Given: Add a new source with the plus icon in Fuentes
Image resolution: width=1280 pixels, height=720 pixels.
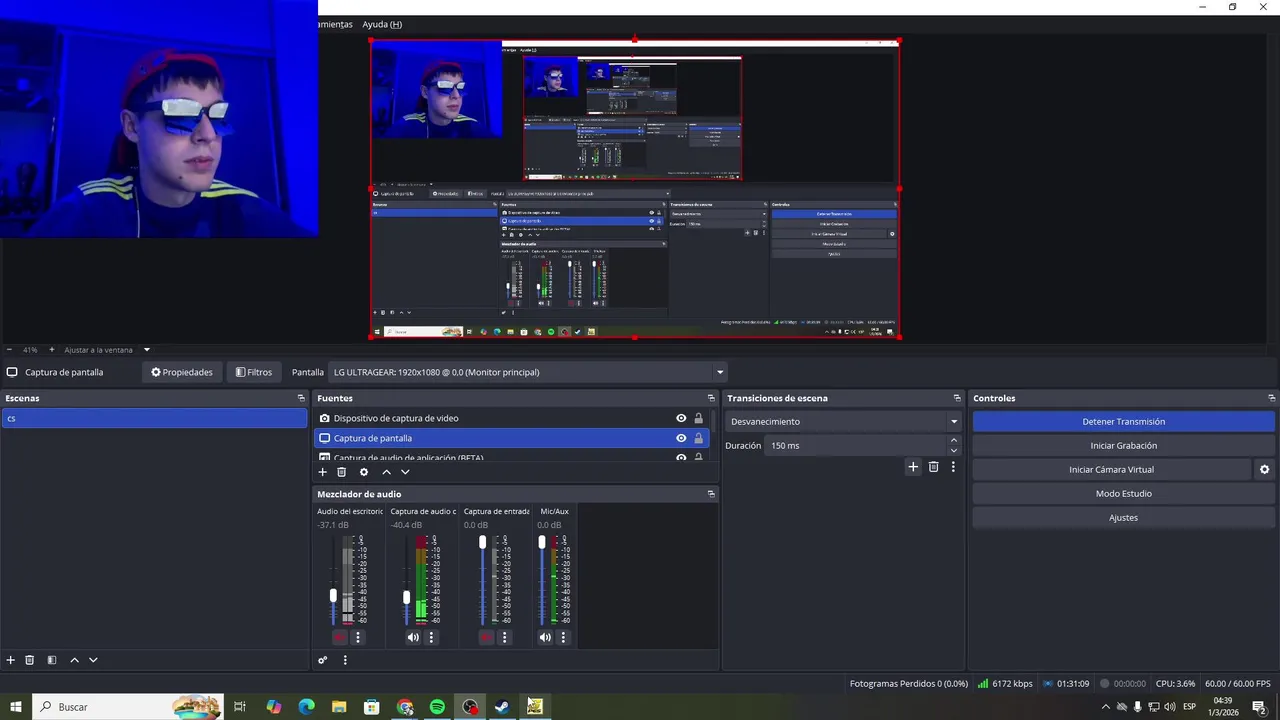Looking at the screenshot, I should [x=322, y=472].
